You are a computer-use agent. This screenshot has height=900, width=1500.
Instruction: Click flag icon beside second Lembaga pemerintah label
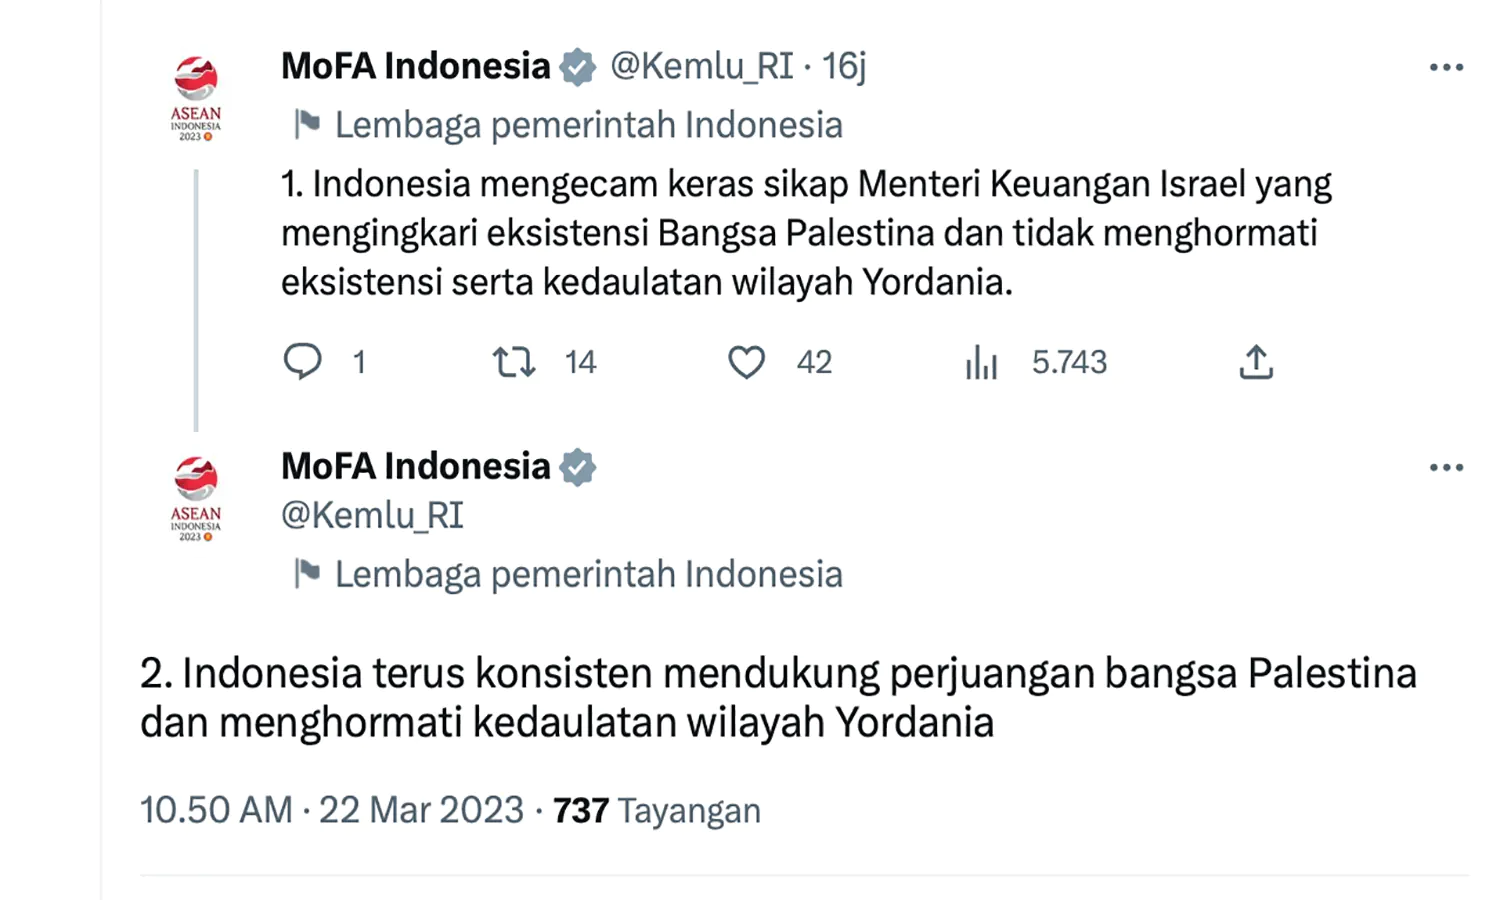click(307, 573)
